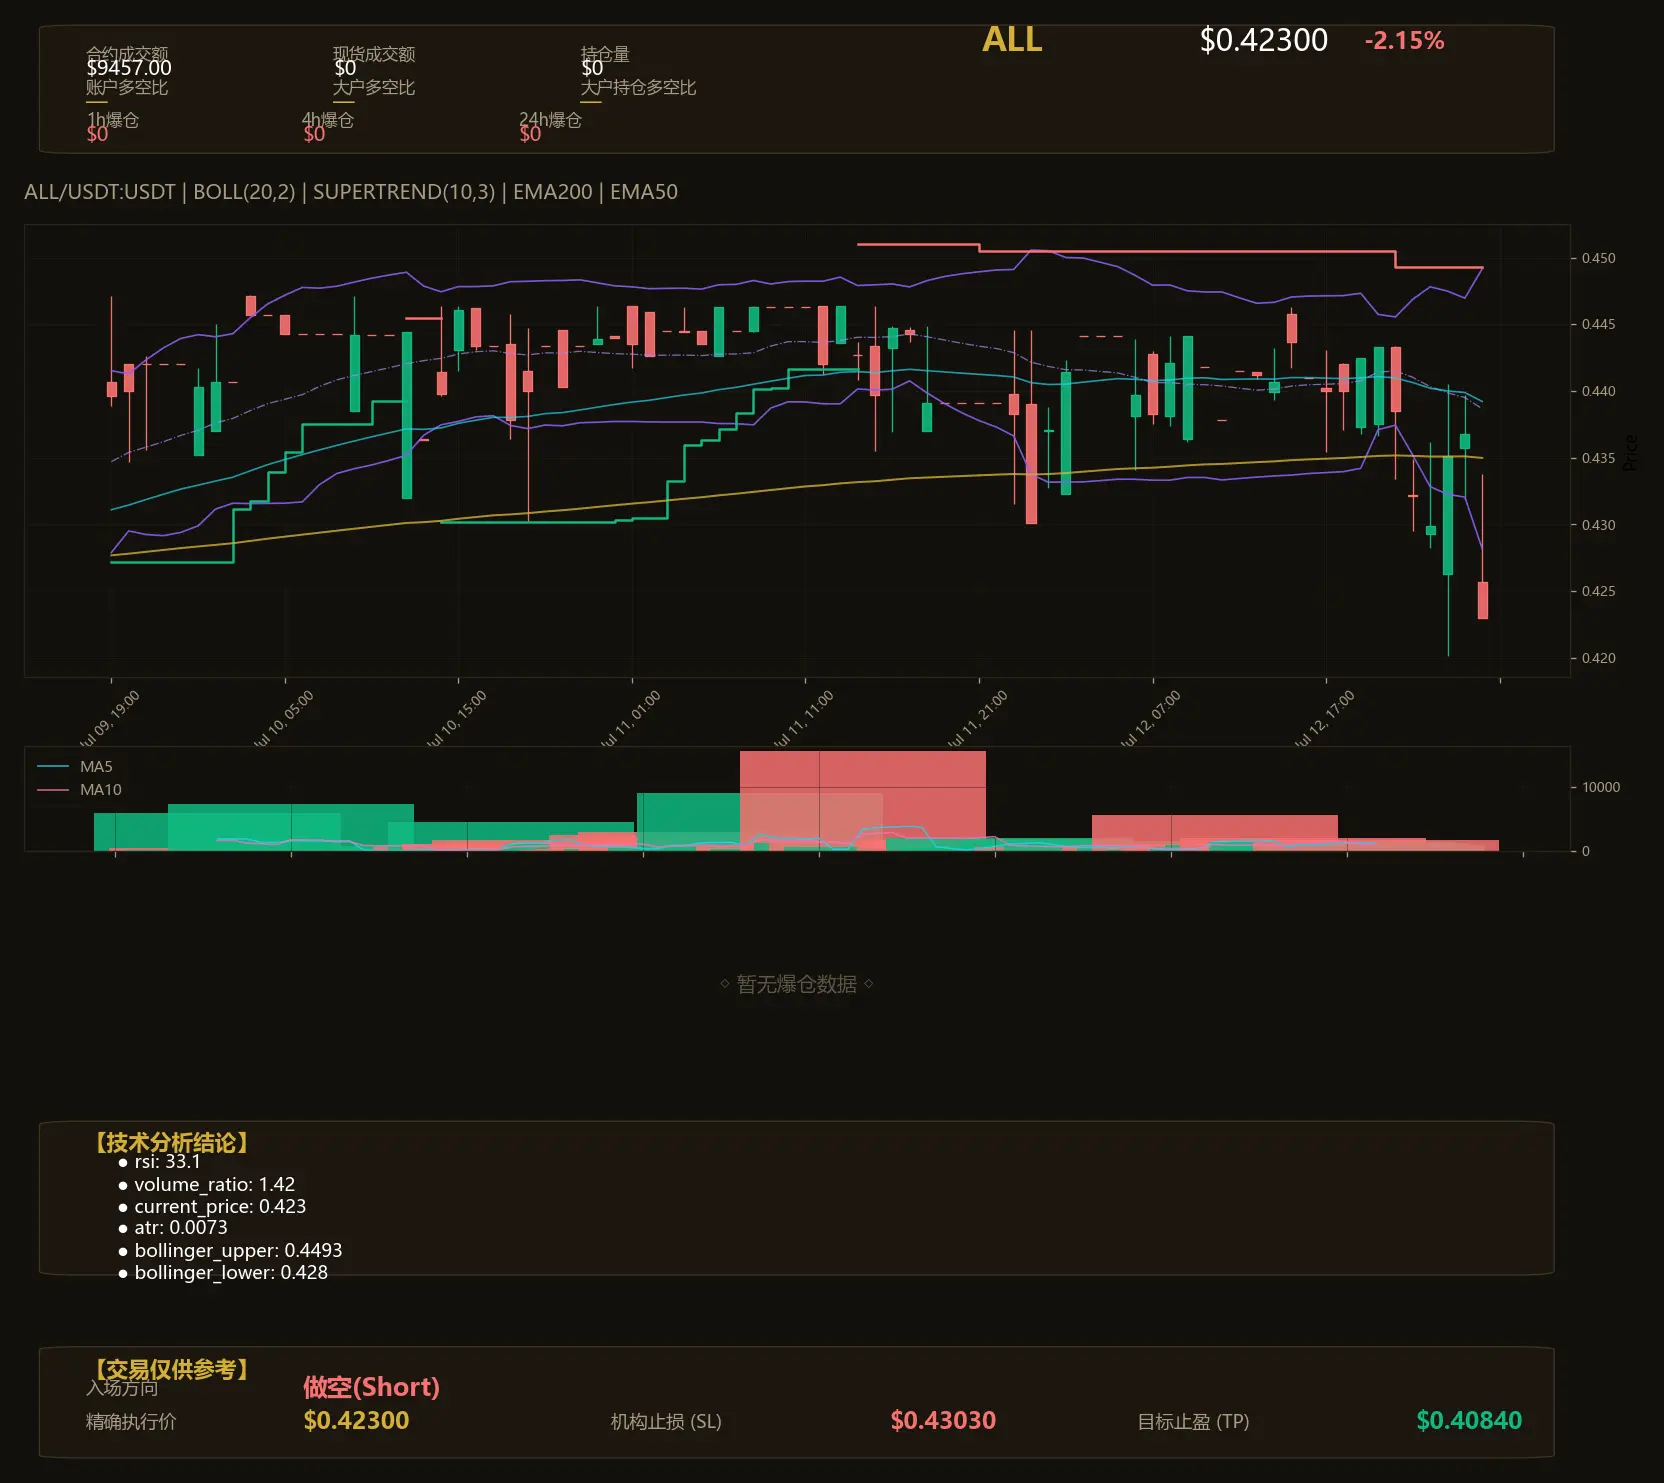Click the Jul 12, 17:00 time axis label

click(1325, 718)
